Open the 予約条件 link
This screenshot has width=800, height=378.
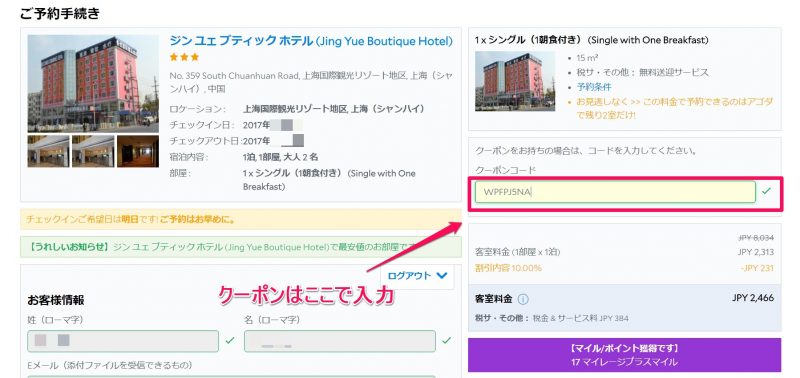[594, 87]
